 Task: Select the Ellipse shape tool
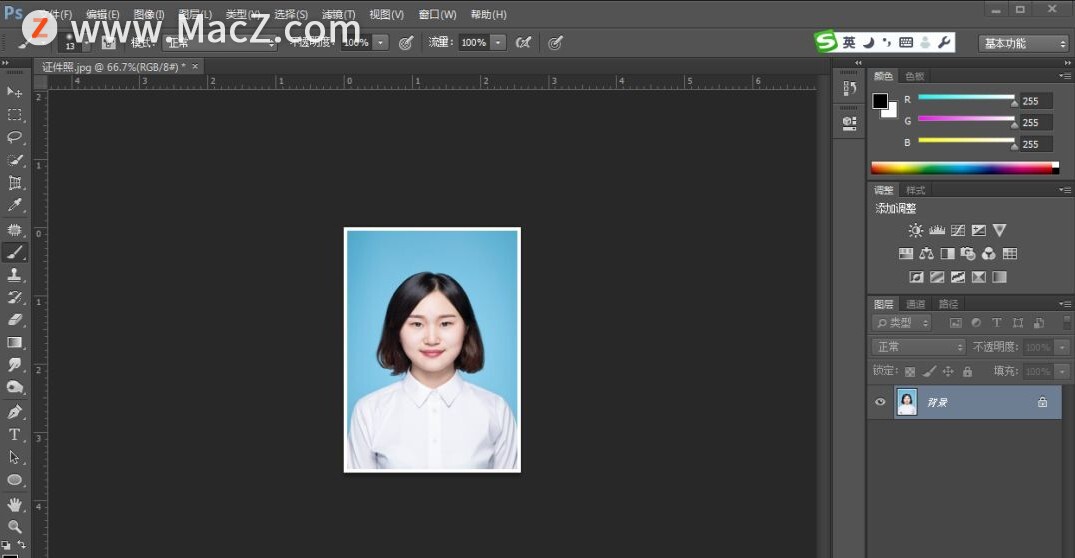tap(14, 480)
